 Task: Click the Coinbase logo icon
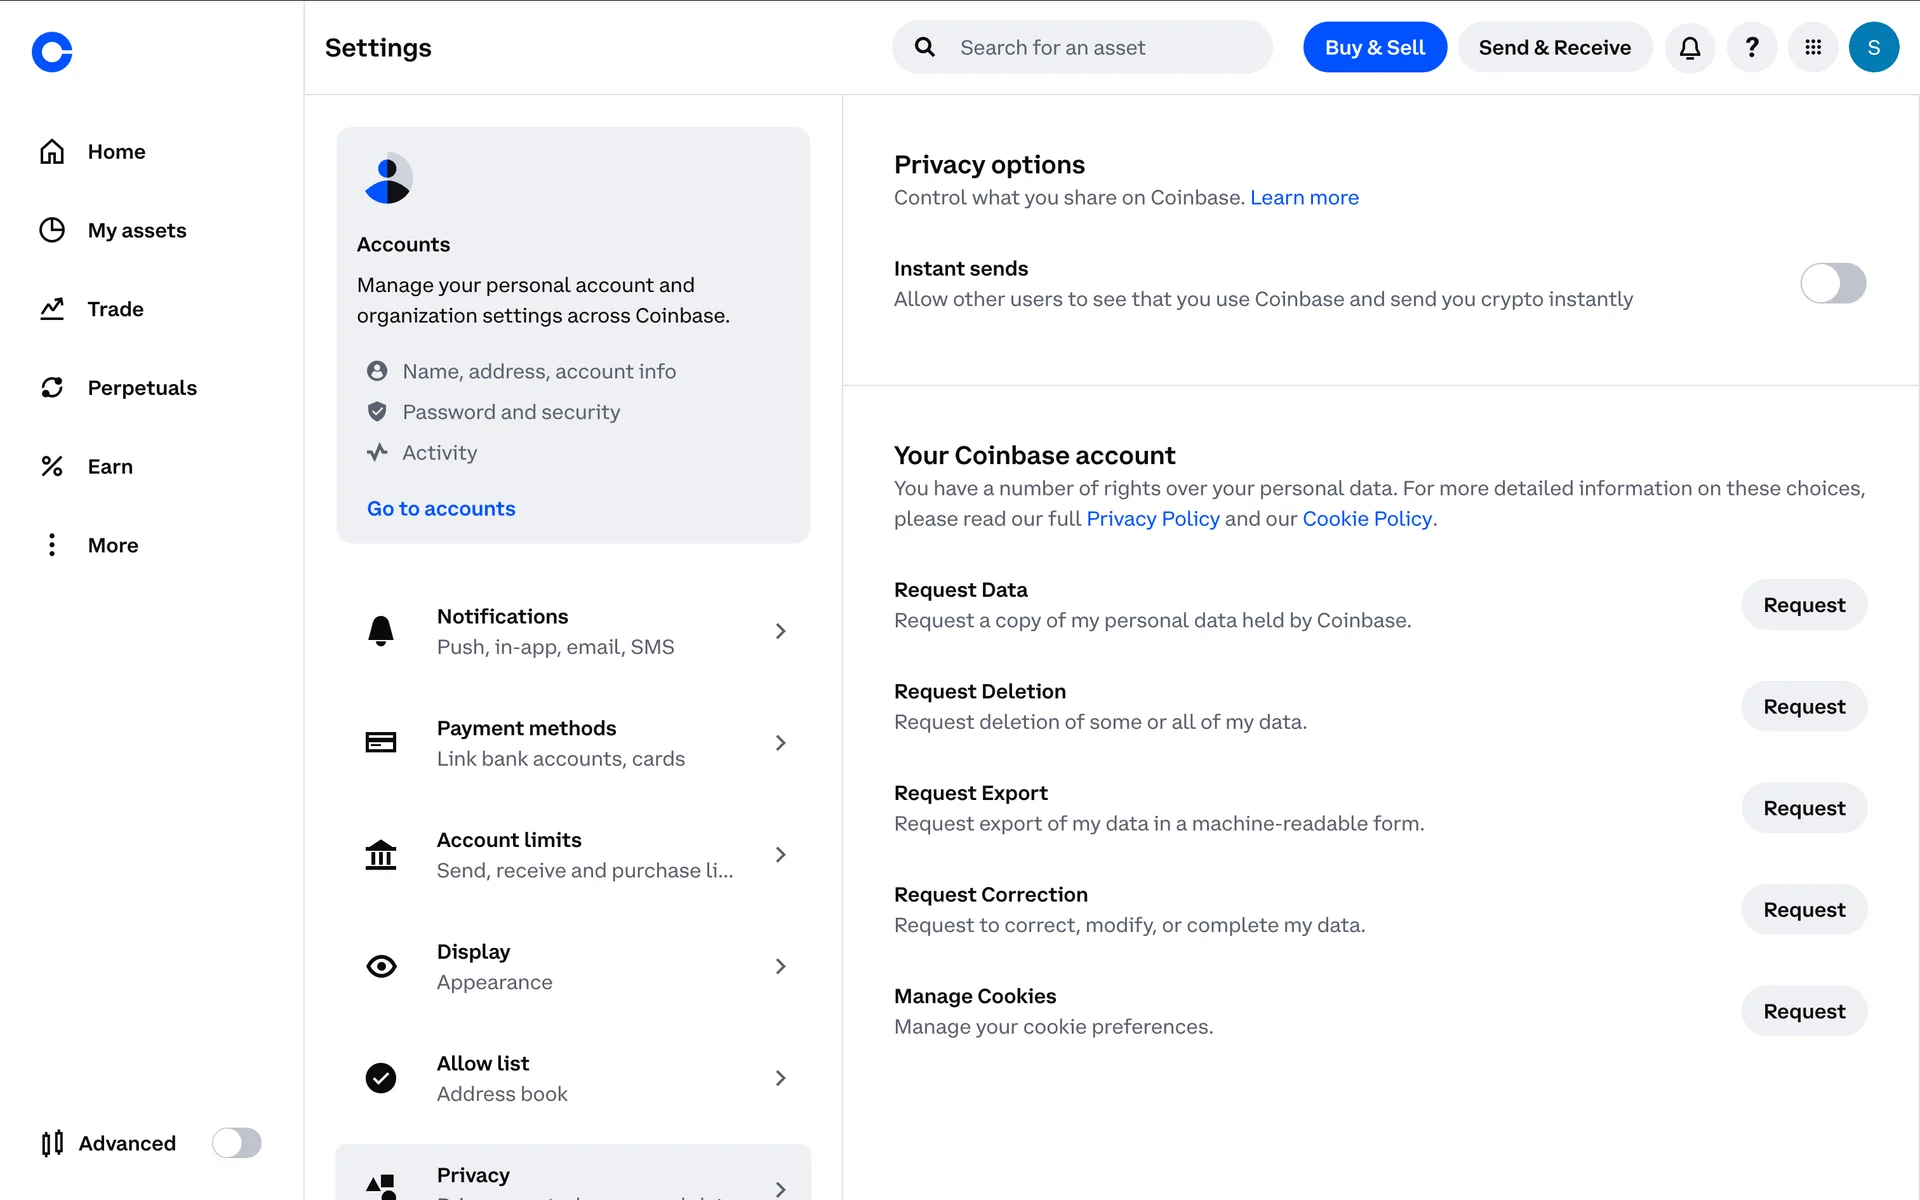[52, 52]
